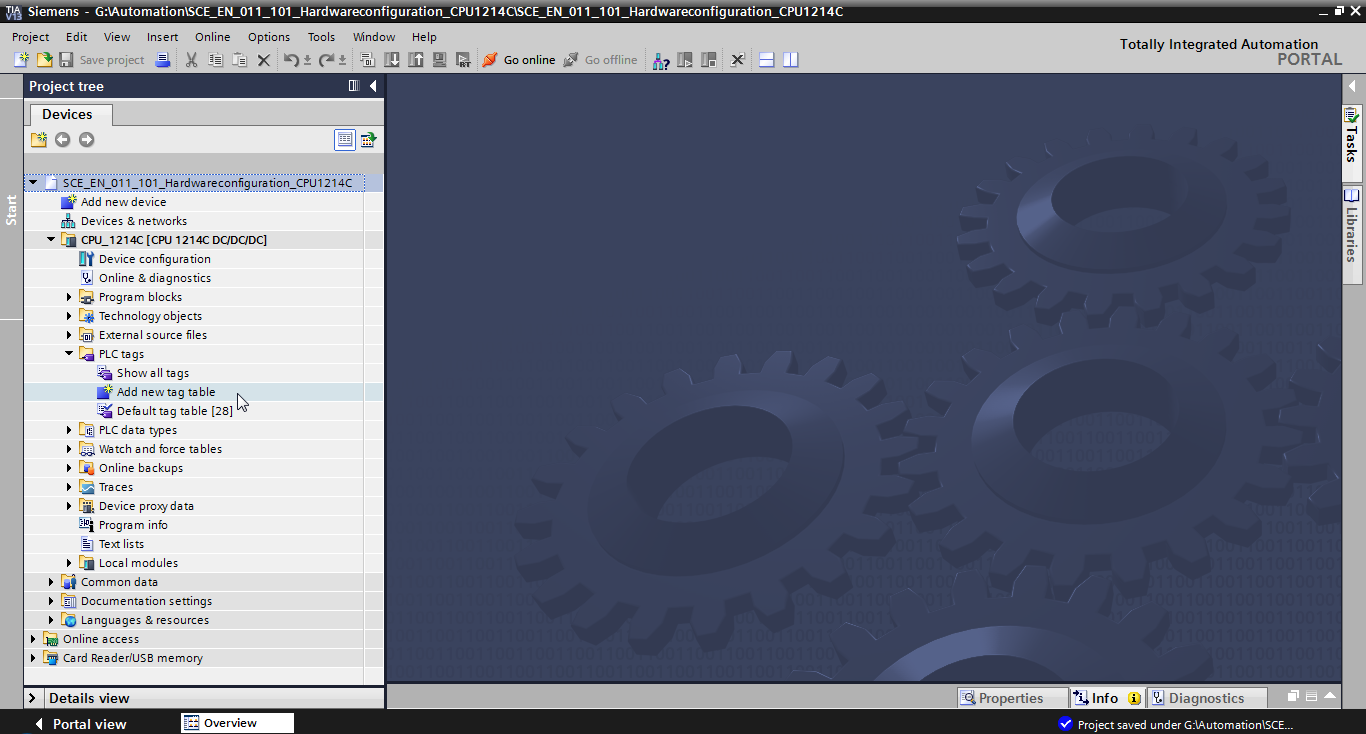Click Go online

click(518, 60)
